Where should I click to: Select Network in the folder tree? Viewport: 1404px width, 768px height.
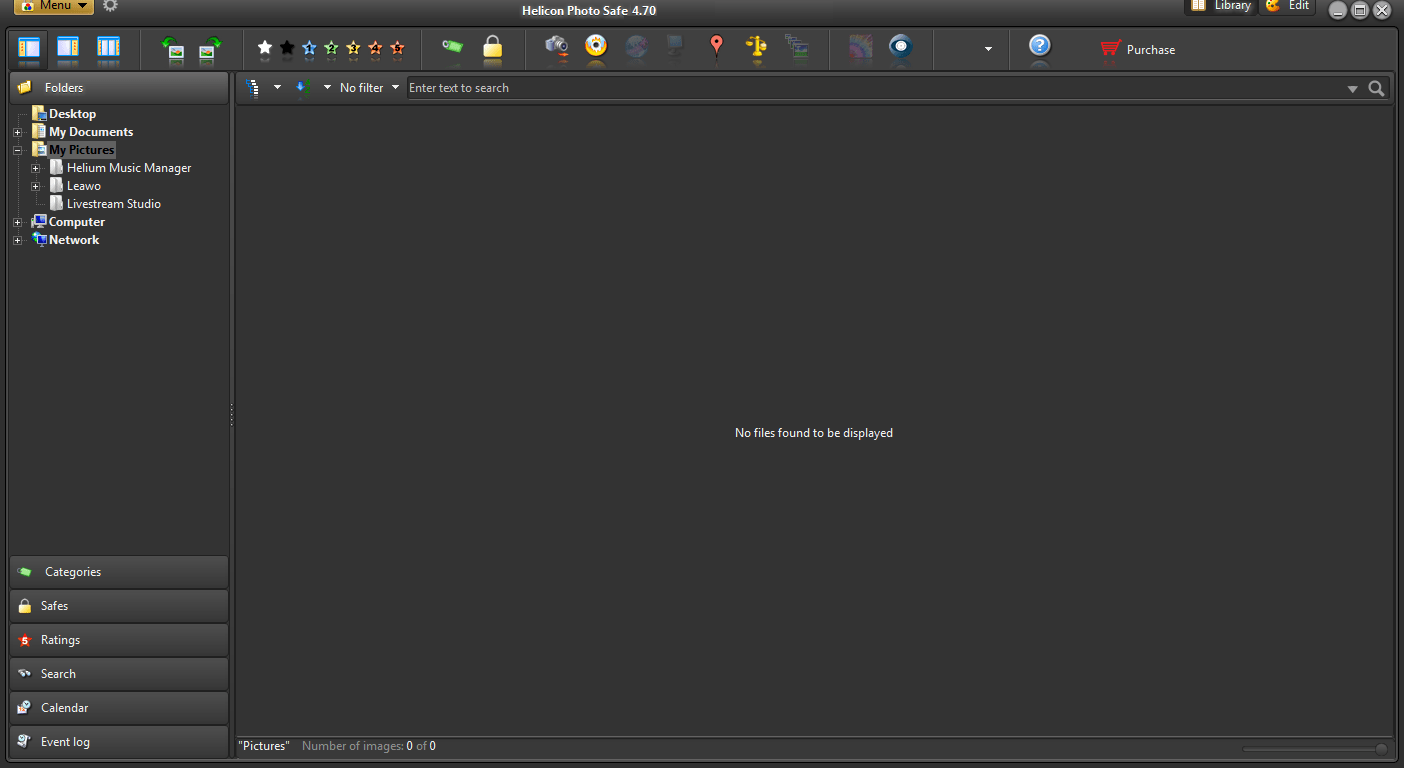[74, 240]
